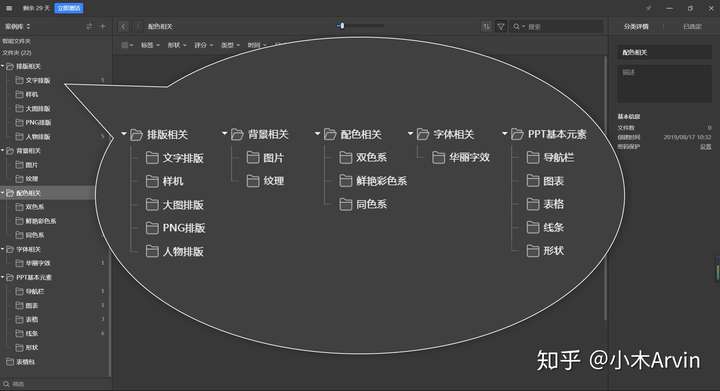Screen dimensions: 720x391
Task: Click the 字体相关 folder icon in sidebar
Action: click(x=10, y=249)
